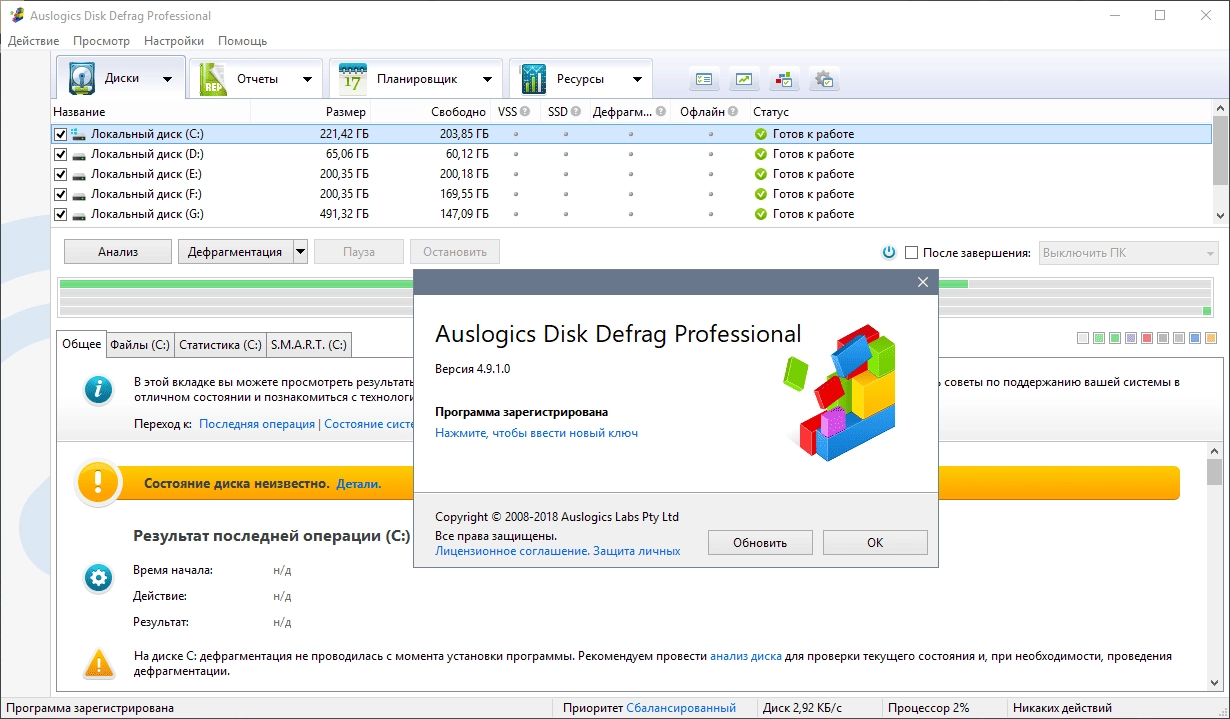This screenshot has height=719, width=1230.
Task: Open the Просмотр menu
Action: click(x=101, y=41)
